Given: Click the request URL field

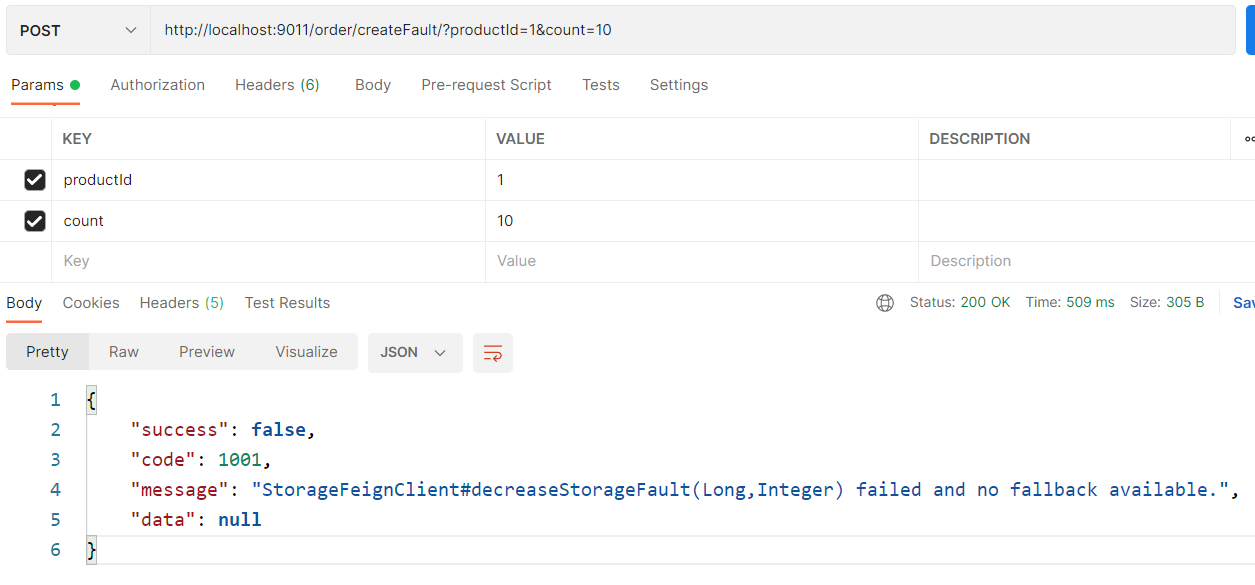Looking at the screenshot, I should [693, 30].
